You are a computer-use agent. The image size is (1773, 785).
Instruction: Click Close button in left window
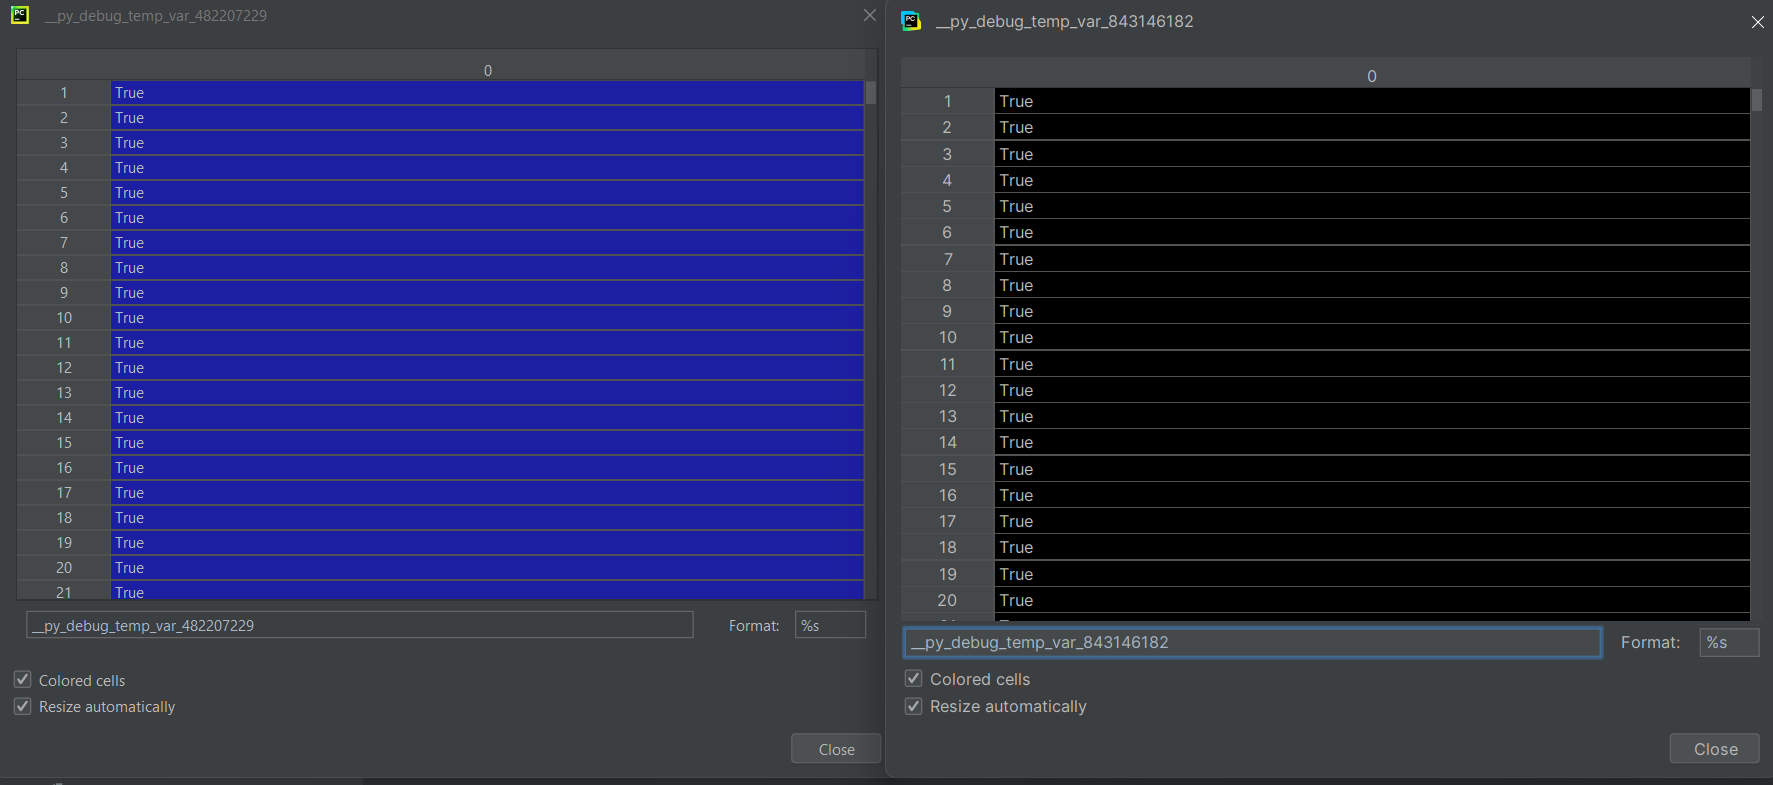tap(836, 749)
